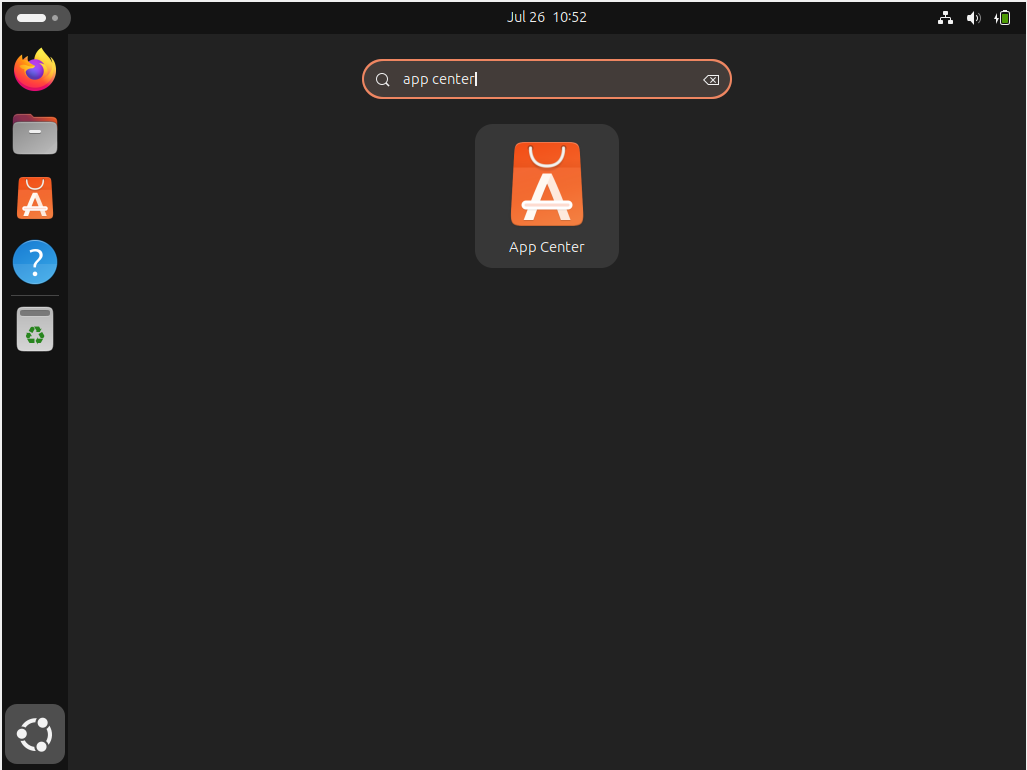Click the small dot next to the workspace pill
This screenshot has height=770, width=1027.
click(55, 17)
